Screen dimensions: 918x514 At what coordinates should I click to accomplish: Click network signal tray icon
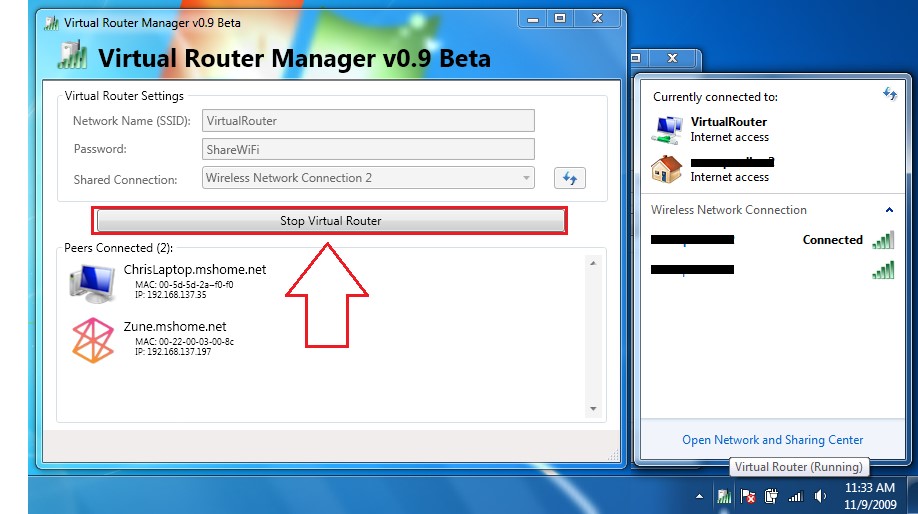point(796,497)
